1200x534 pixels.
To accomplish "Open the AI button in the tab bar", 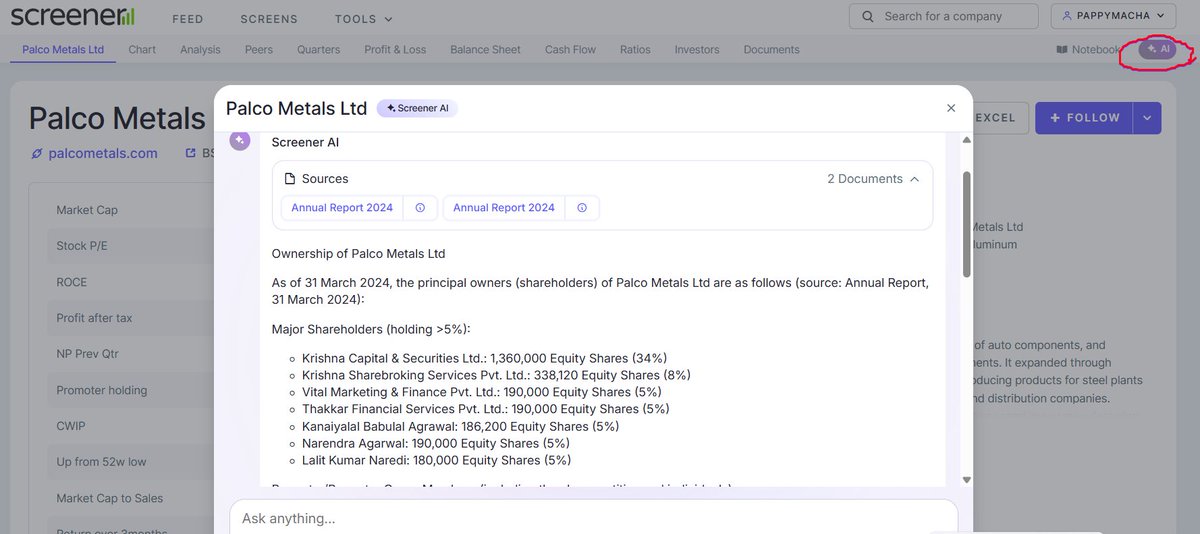I will tap(1158, 49).
